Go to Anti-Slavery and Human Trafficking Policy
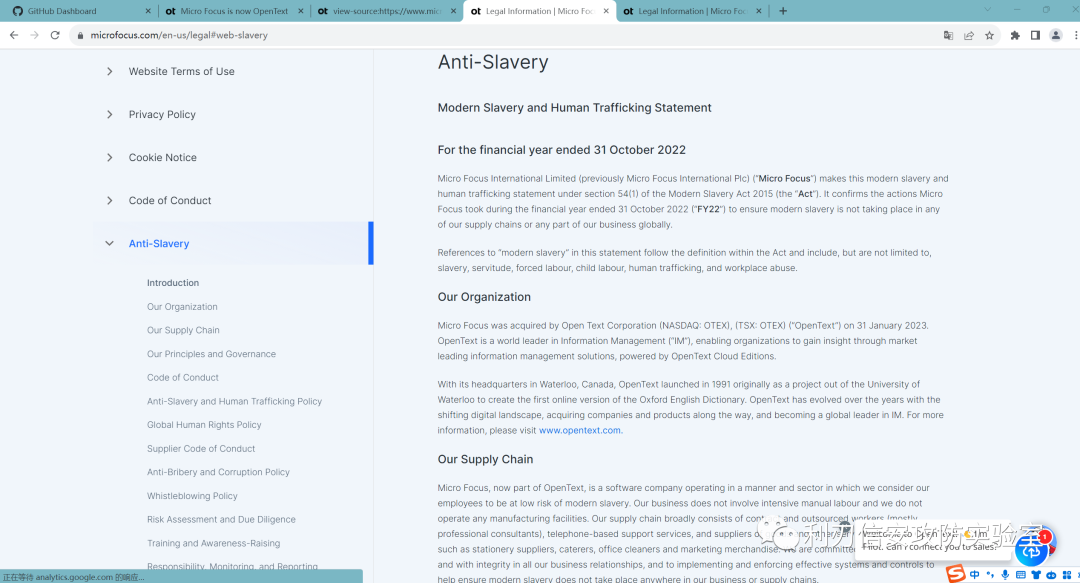The height and width of the screenshot is (583, 1080). point(234,401)
